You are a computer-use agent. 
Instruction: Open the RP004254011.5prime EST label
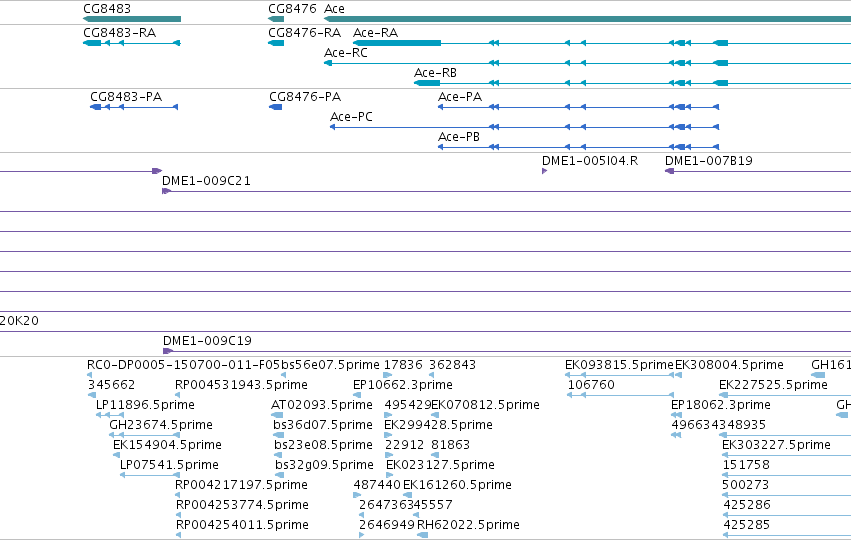click(x=243, y=525)
